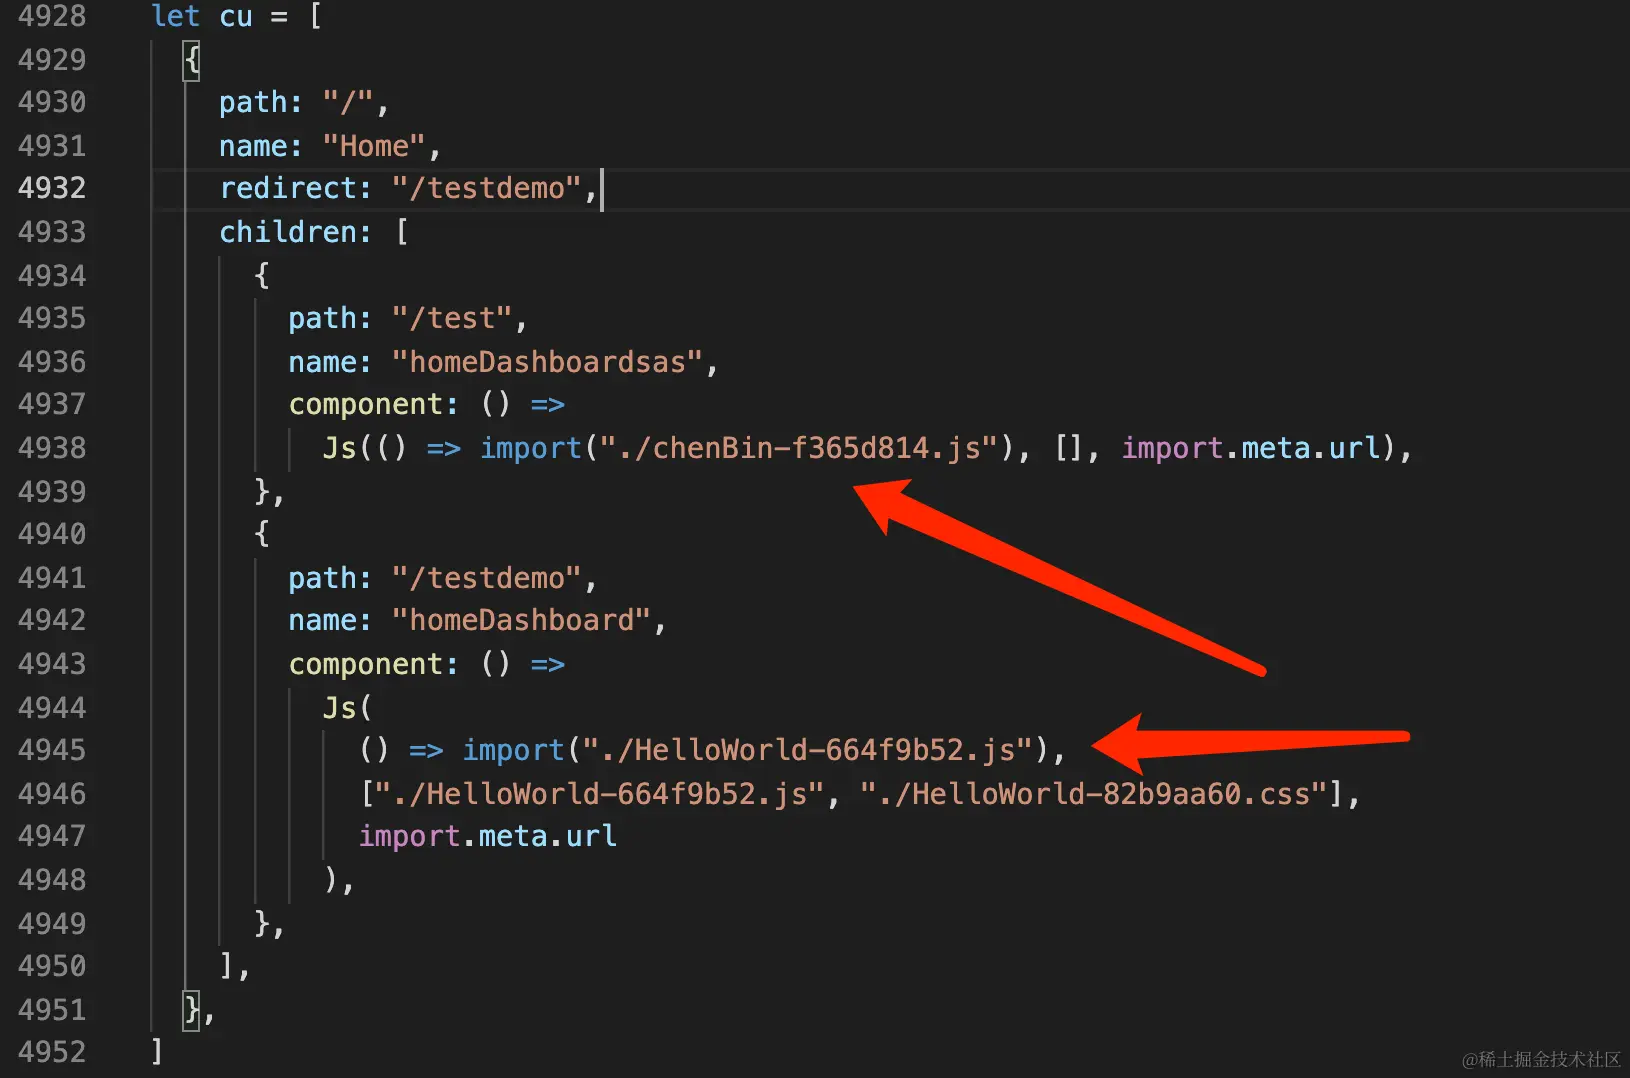This screenshot has height=1078, width=1630.
Task: Click line number 4949 in the gutter
Action: 52,924
